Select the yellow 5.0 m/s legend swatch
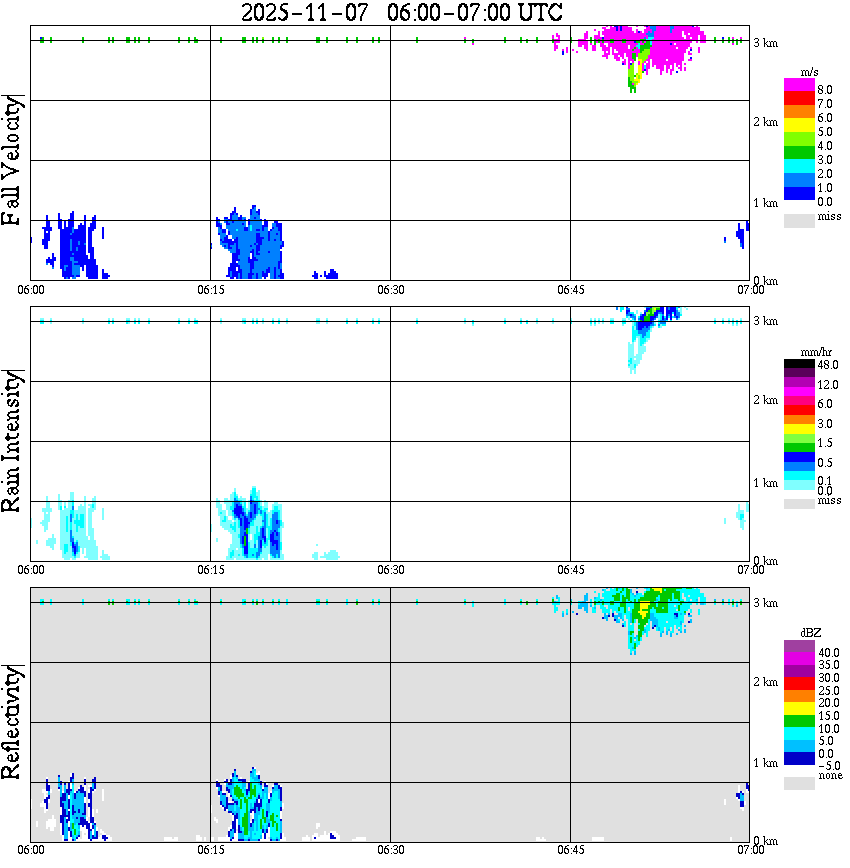Image resolution: width=850 pixels, height=868 pixels. click(799, 126)
